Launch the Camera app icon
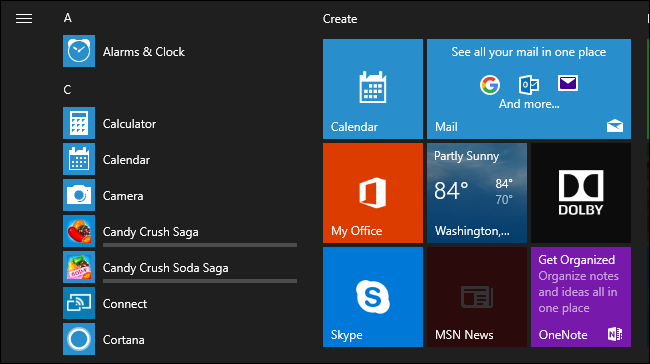The width and height of the screenshot is (650, 364). (79, 195)
